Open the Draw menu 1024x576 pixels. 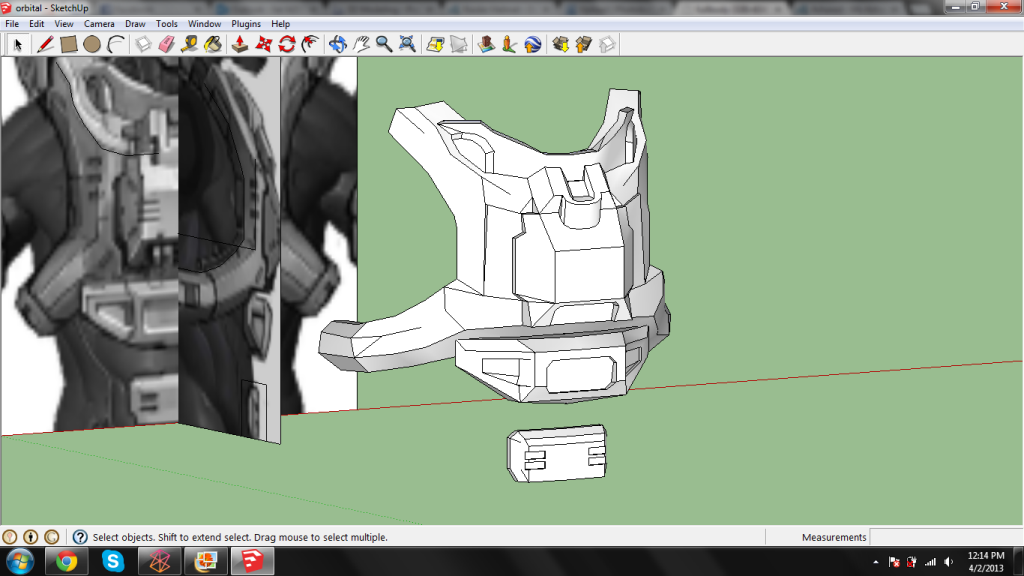135,23
